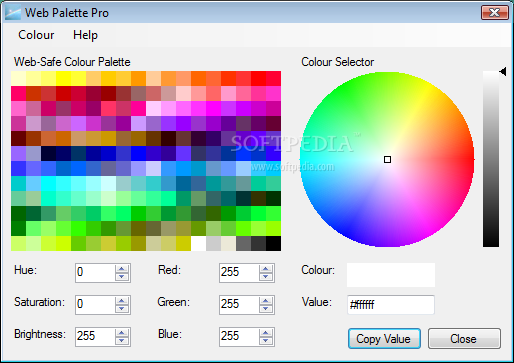The image size is (514, 363).
Task: Increase Blue value with its up arrow
Action: pos(266,333)
